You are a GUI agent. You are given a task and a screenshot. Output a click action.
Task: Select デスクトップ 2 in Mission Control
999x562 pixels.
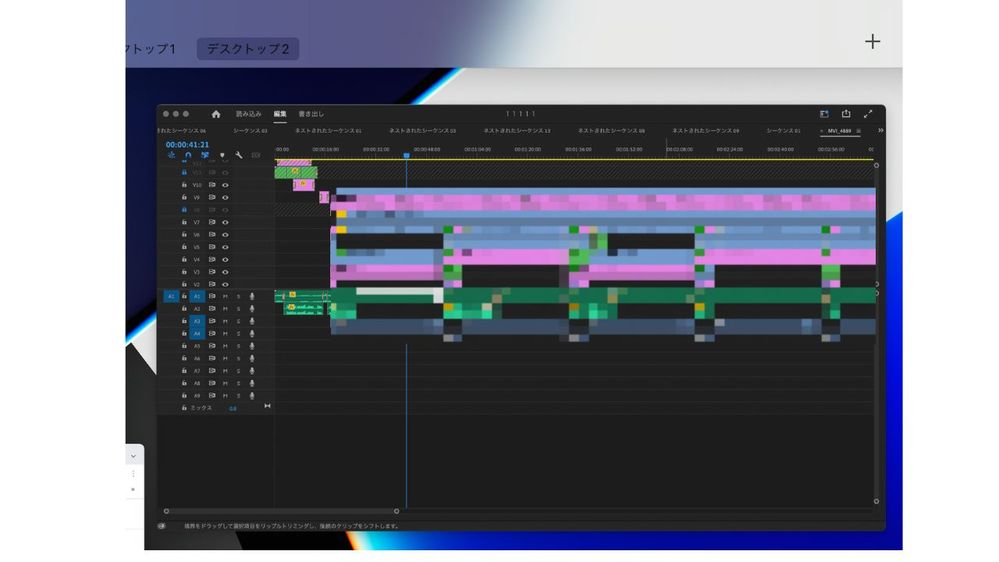click(248, 49)
